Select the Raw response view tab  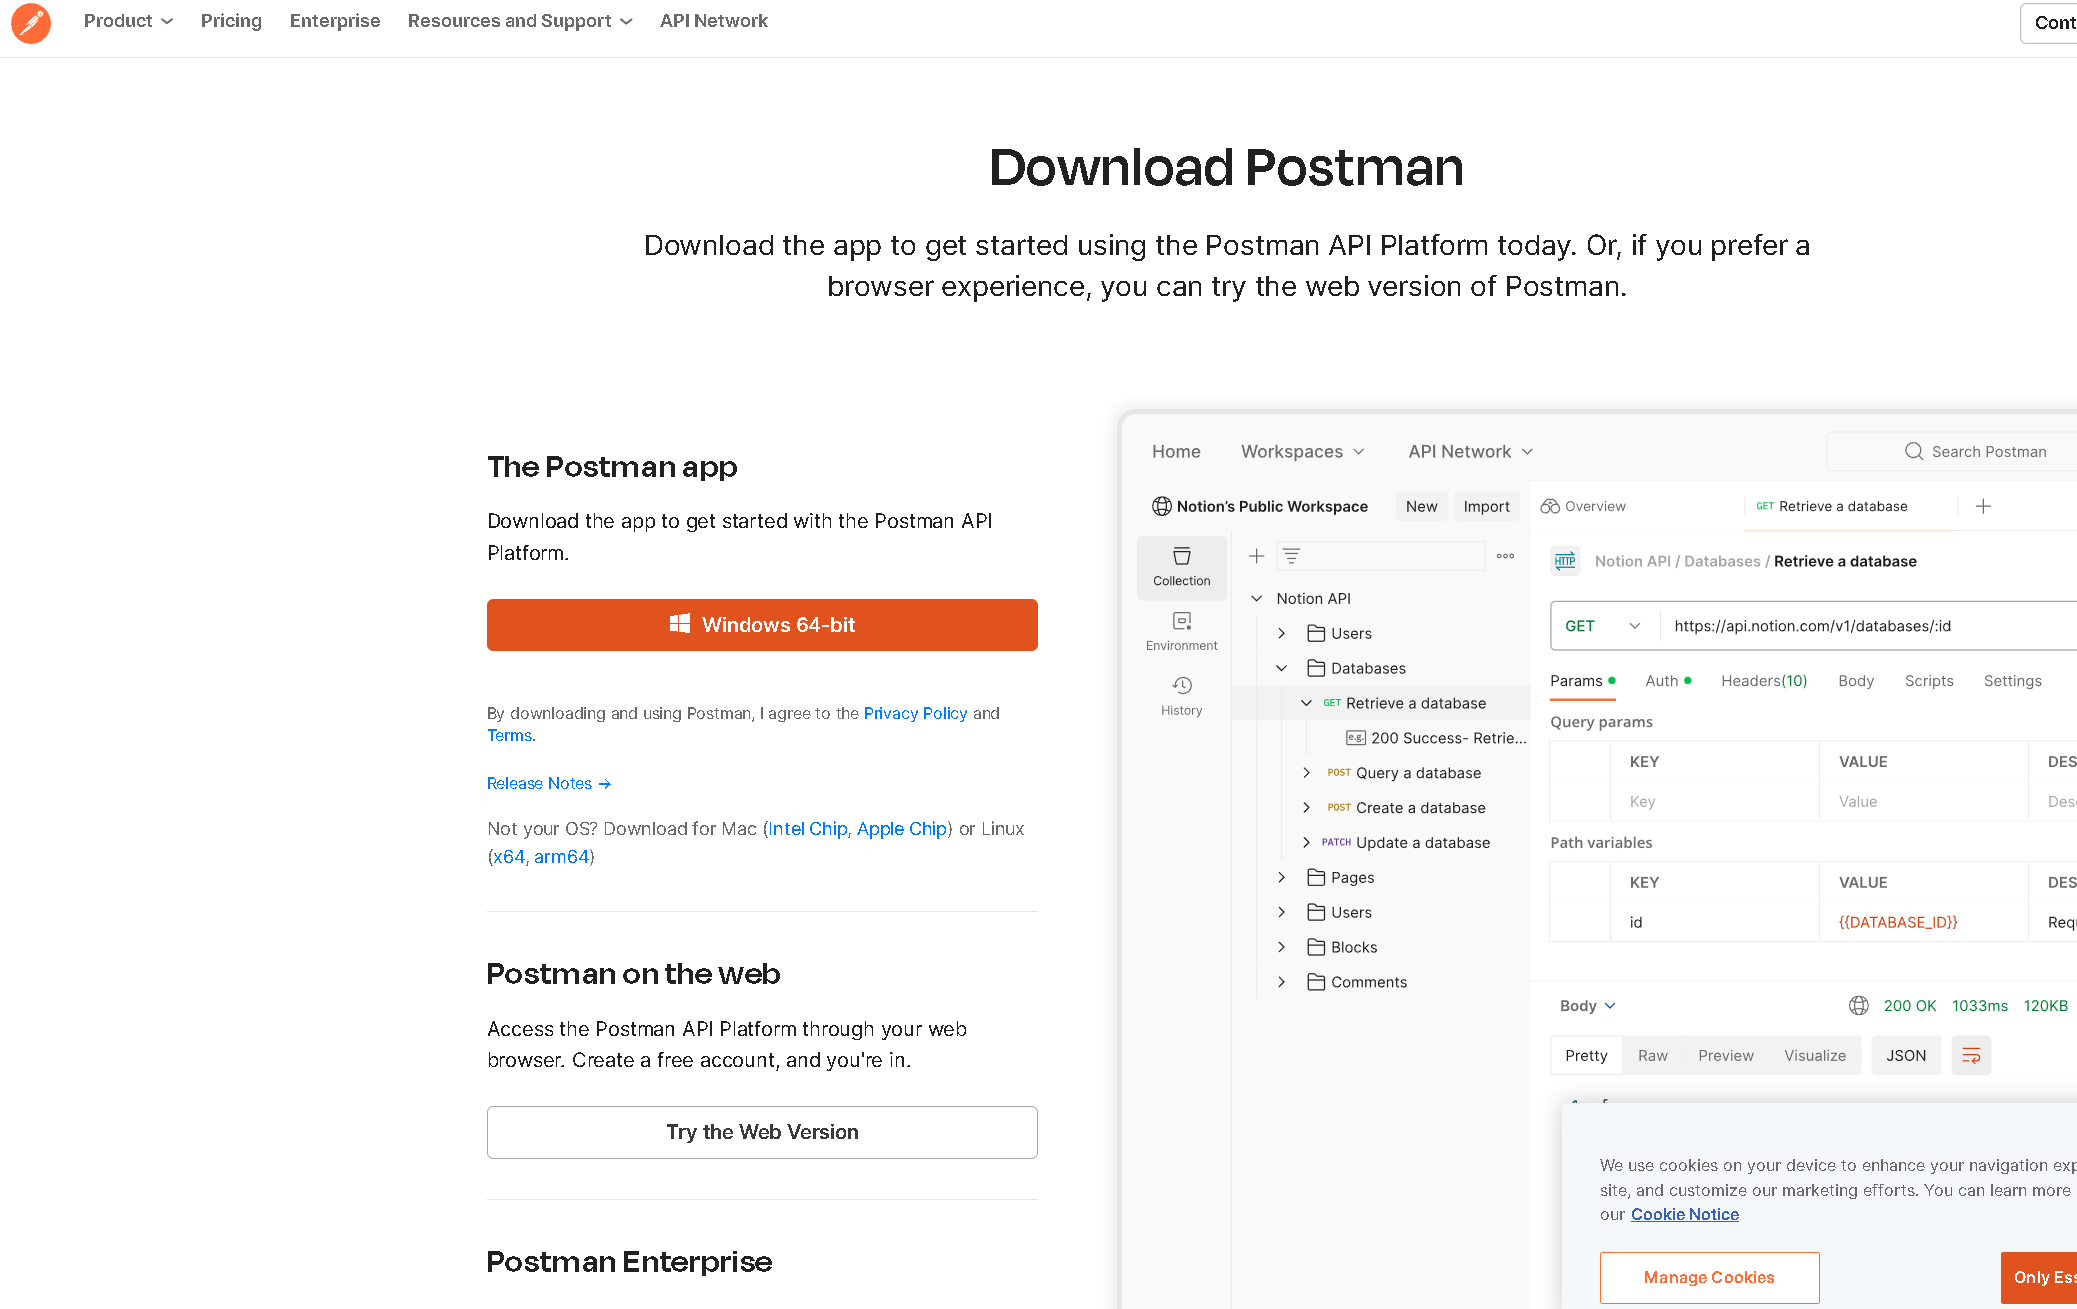pos(1652,1055)
